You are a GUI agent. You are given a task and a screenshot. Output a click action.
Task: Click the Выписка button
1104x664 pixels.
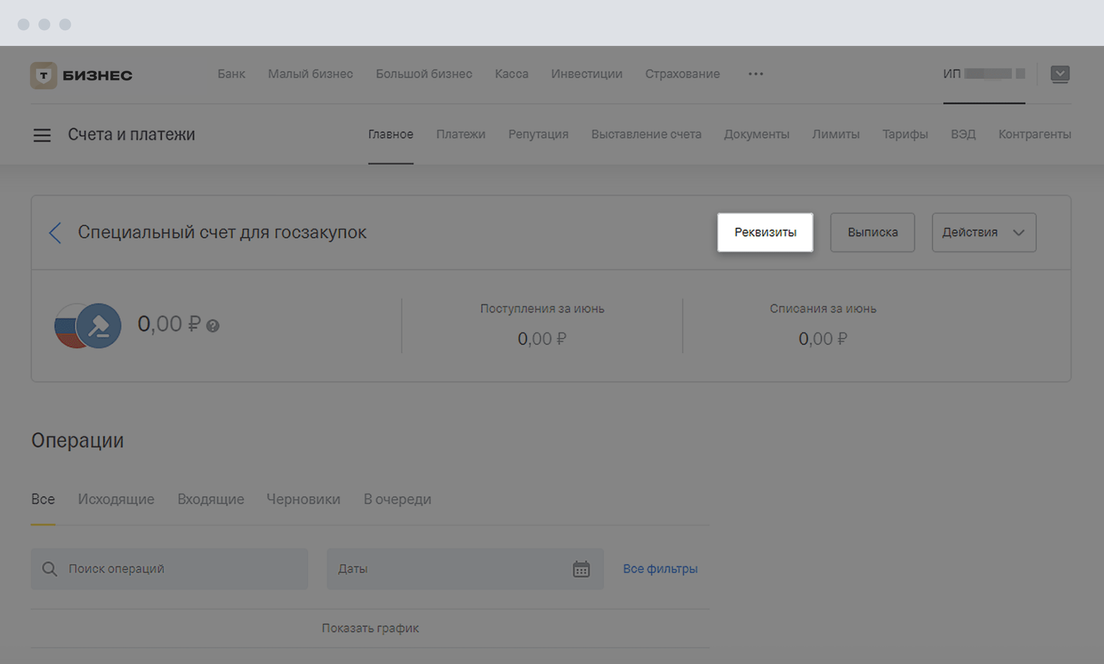pos(872,232)
